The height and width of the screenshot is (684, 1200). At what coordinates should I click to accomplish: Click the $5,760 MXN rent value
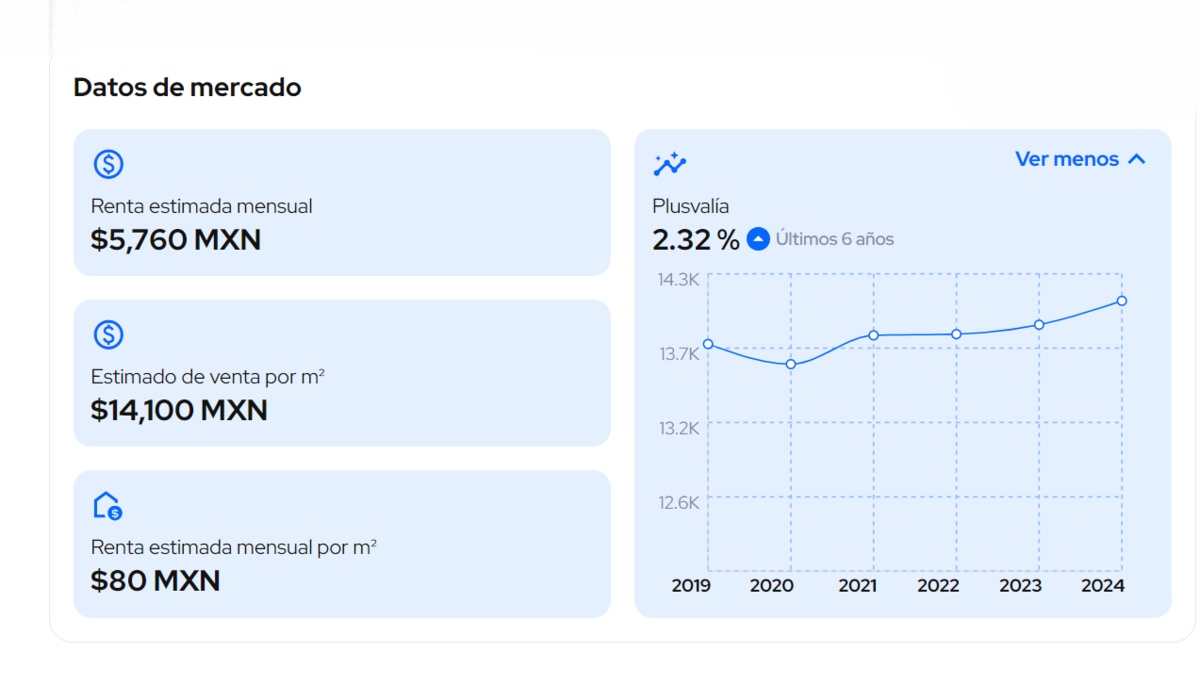click(175, 240)
